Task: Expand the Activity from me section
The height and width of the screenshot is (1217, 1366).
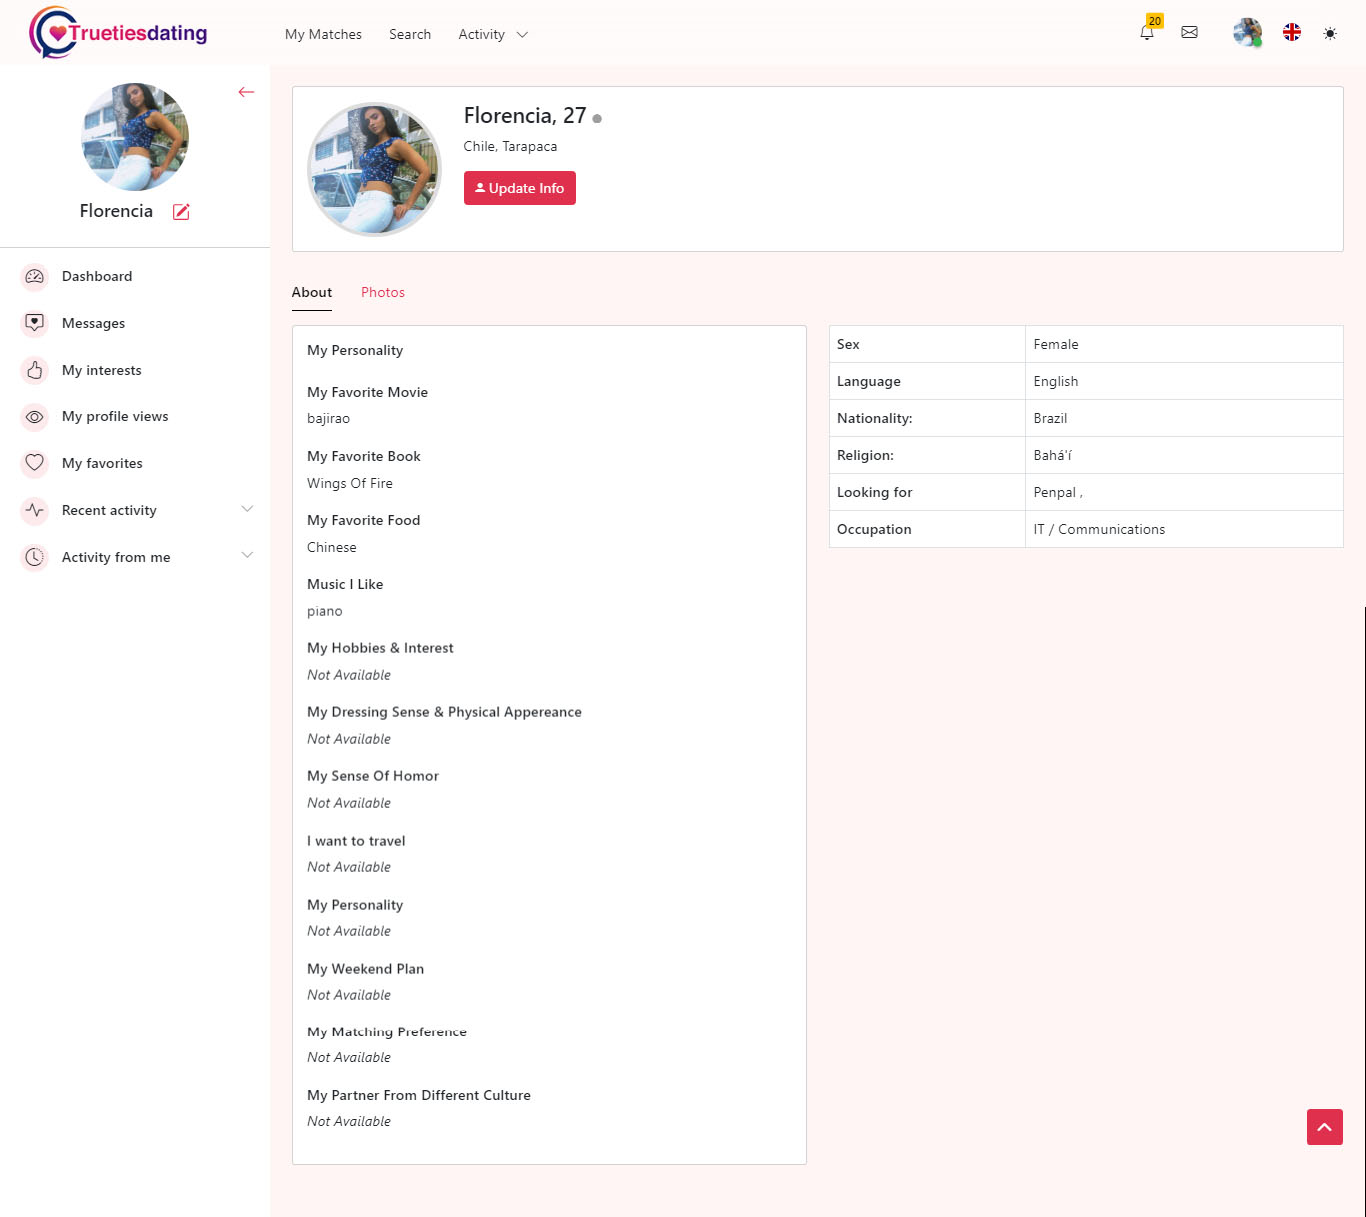Action: pos(247,555)
